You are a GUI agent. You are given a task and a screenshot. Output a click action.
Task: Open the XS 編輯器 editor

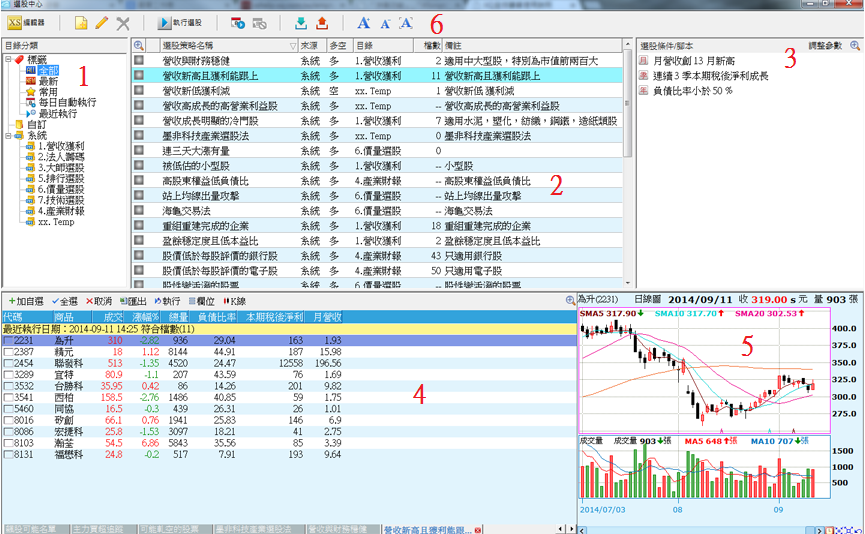click(x=29, y=22)
